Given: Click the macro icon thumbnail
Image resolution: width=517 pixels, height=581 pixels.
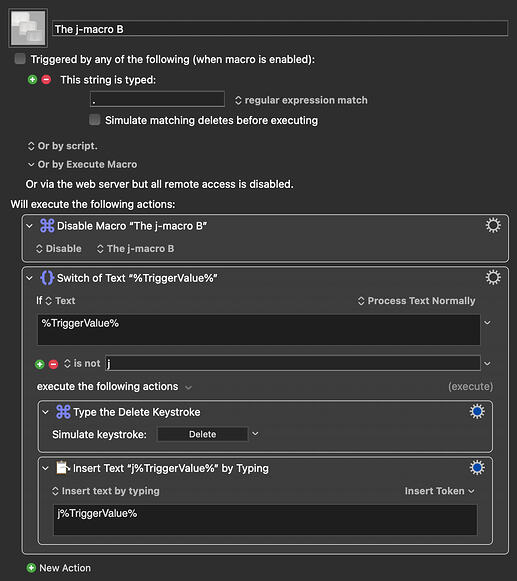Looking at the screenshot, I should pos(28,28).
